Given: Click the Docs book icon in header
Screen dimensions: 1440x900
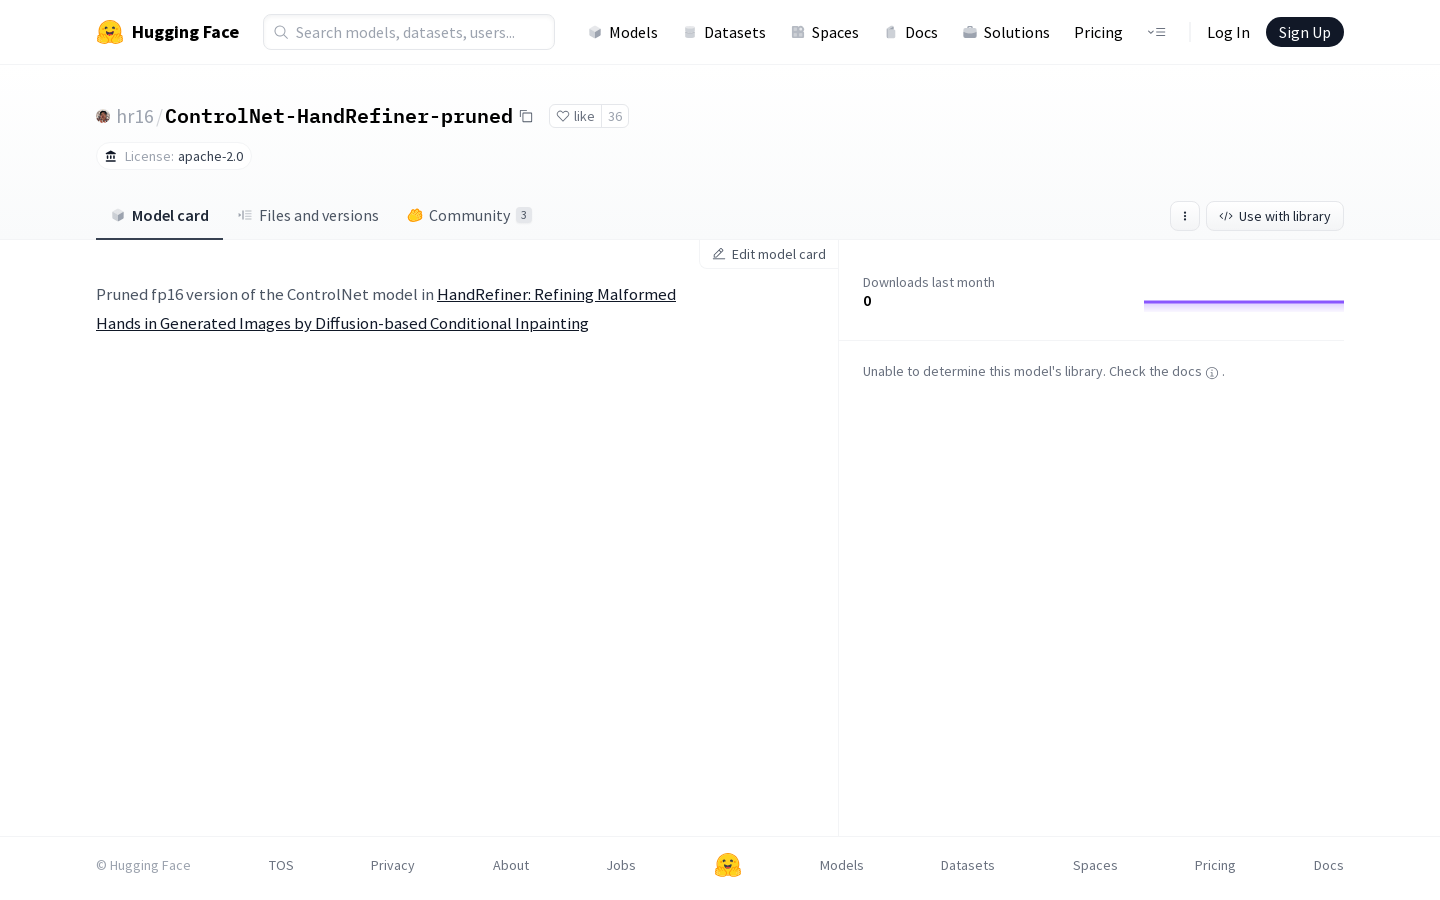Looking at the screenshot, I should click(891, 32).
